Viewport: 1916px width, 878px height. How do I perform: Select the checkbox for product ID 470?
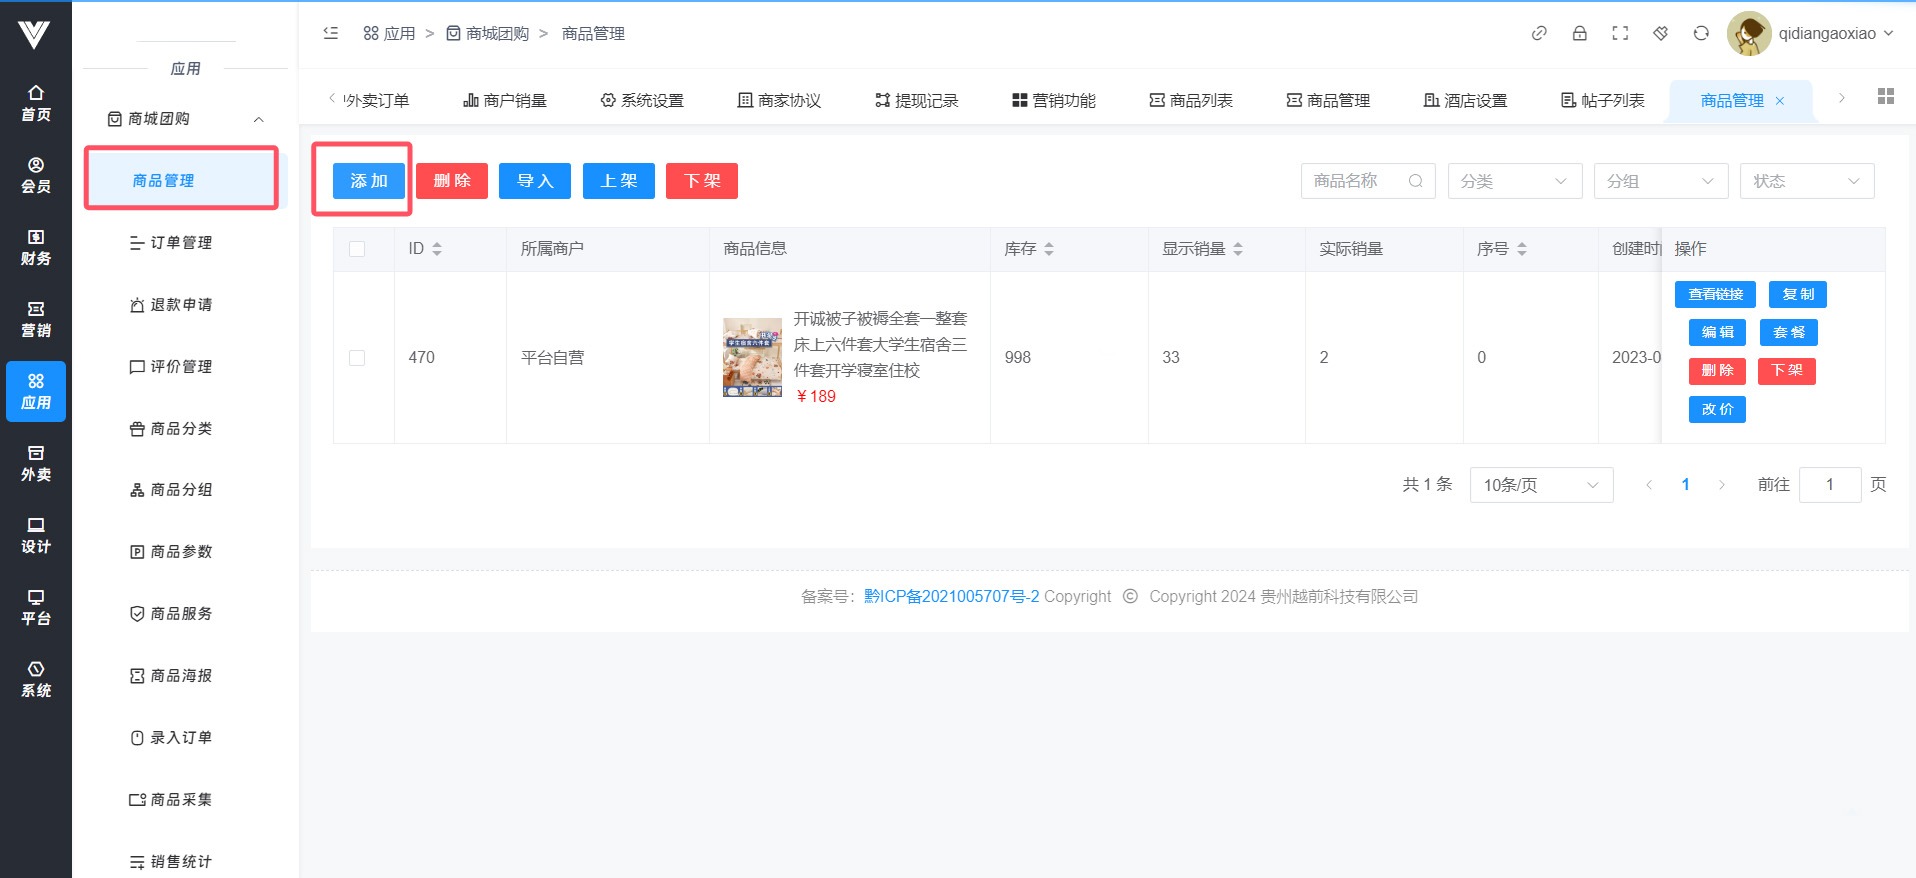click(x=357, y=358)
